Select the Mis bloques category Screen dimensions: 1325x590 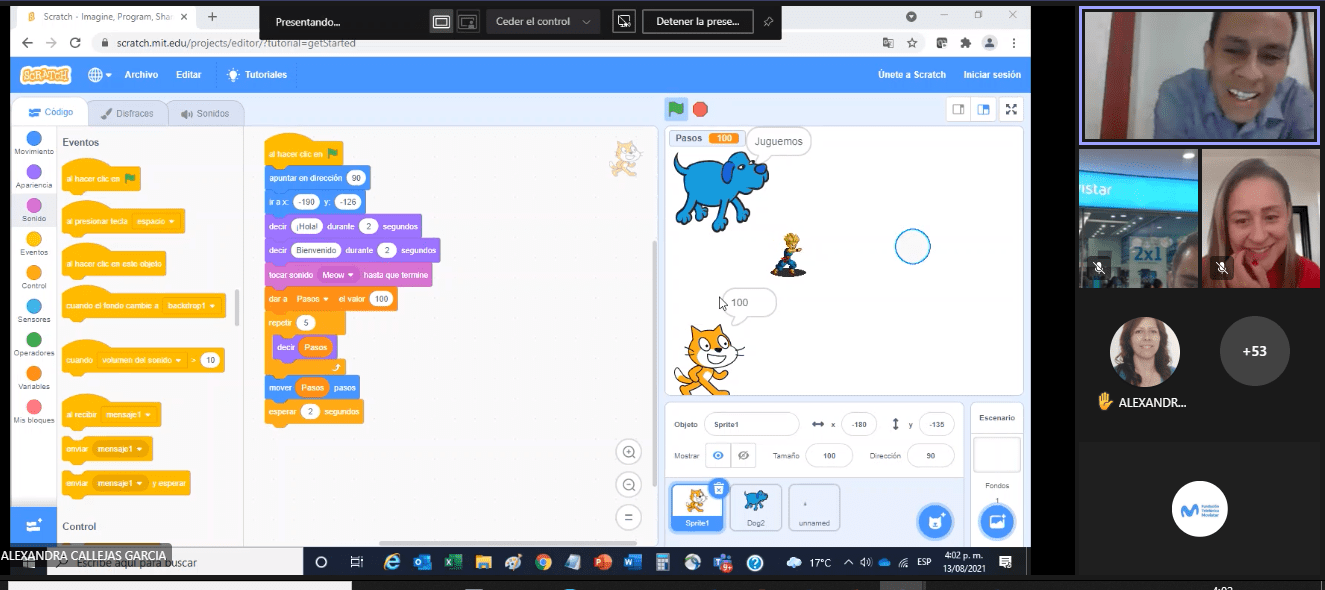coord(34,412)
